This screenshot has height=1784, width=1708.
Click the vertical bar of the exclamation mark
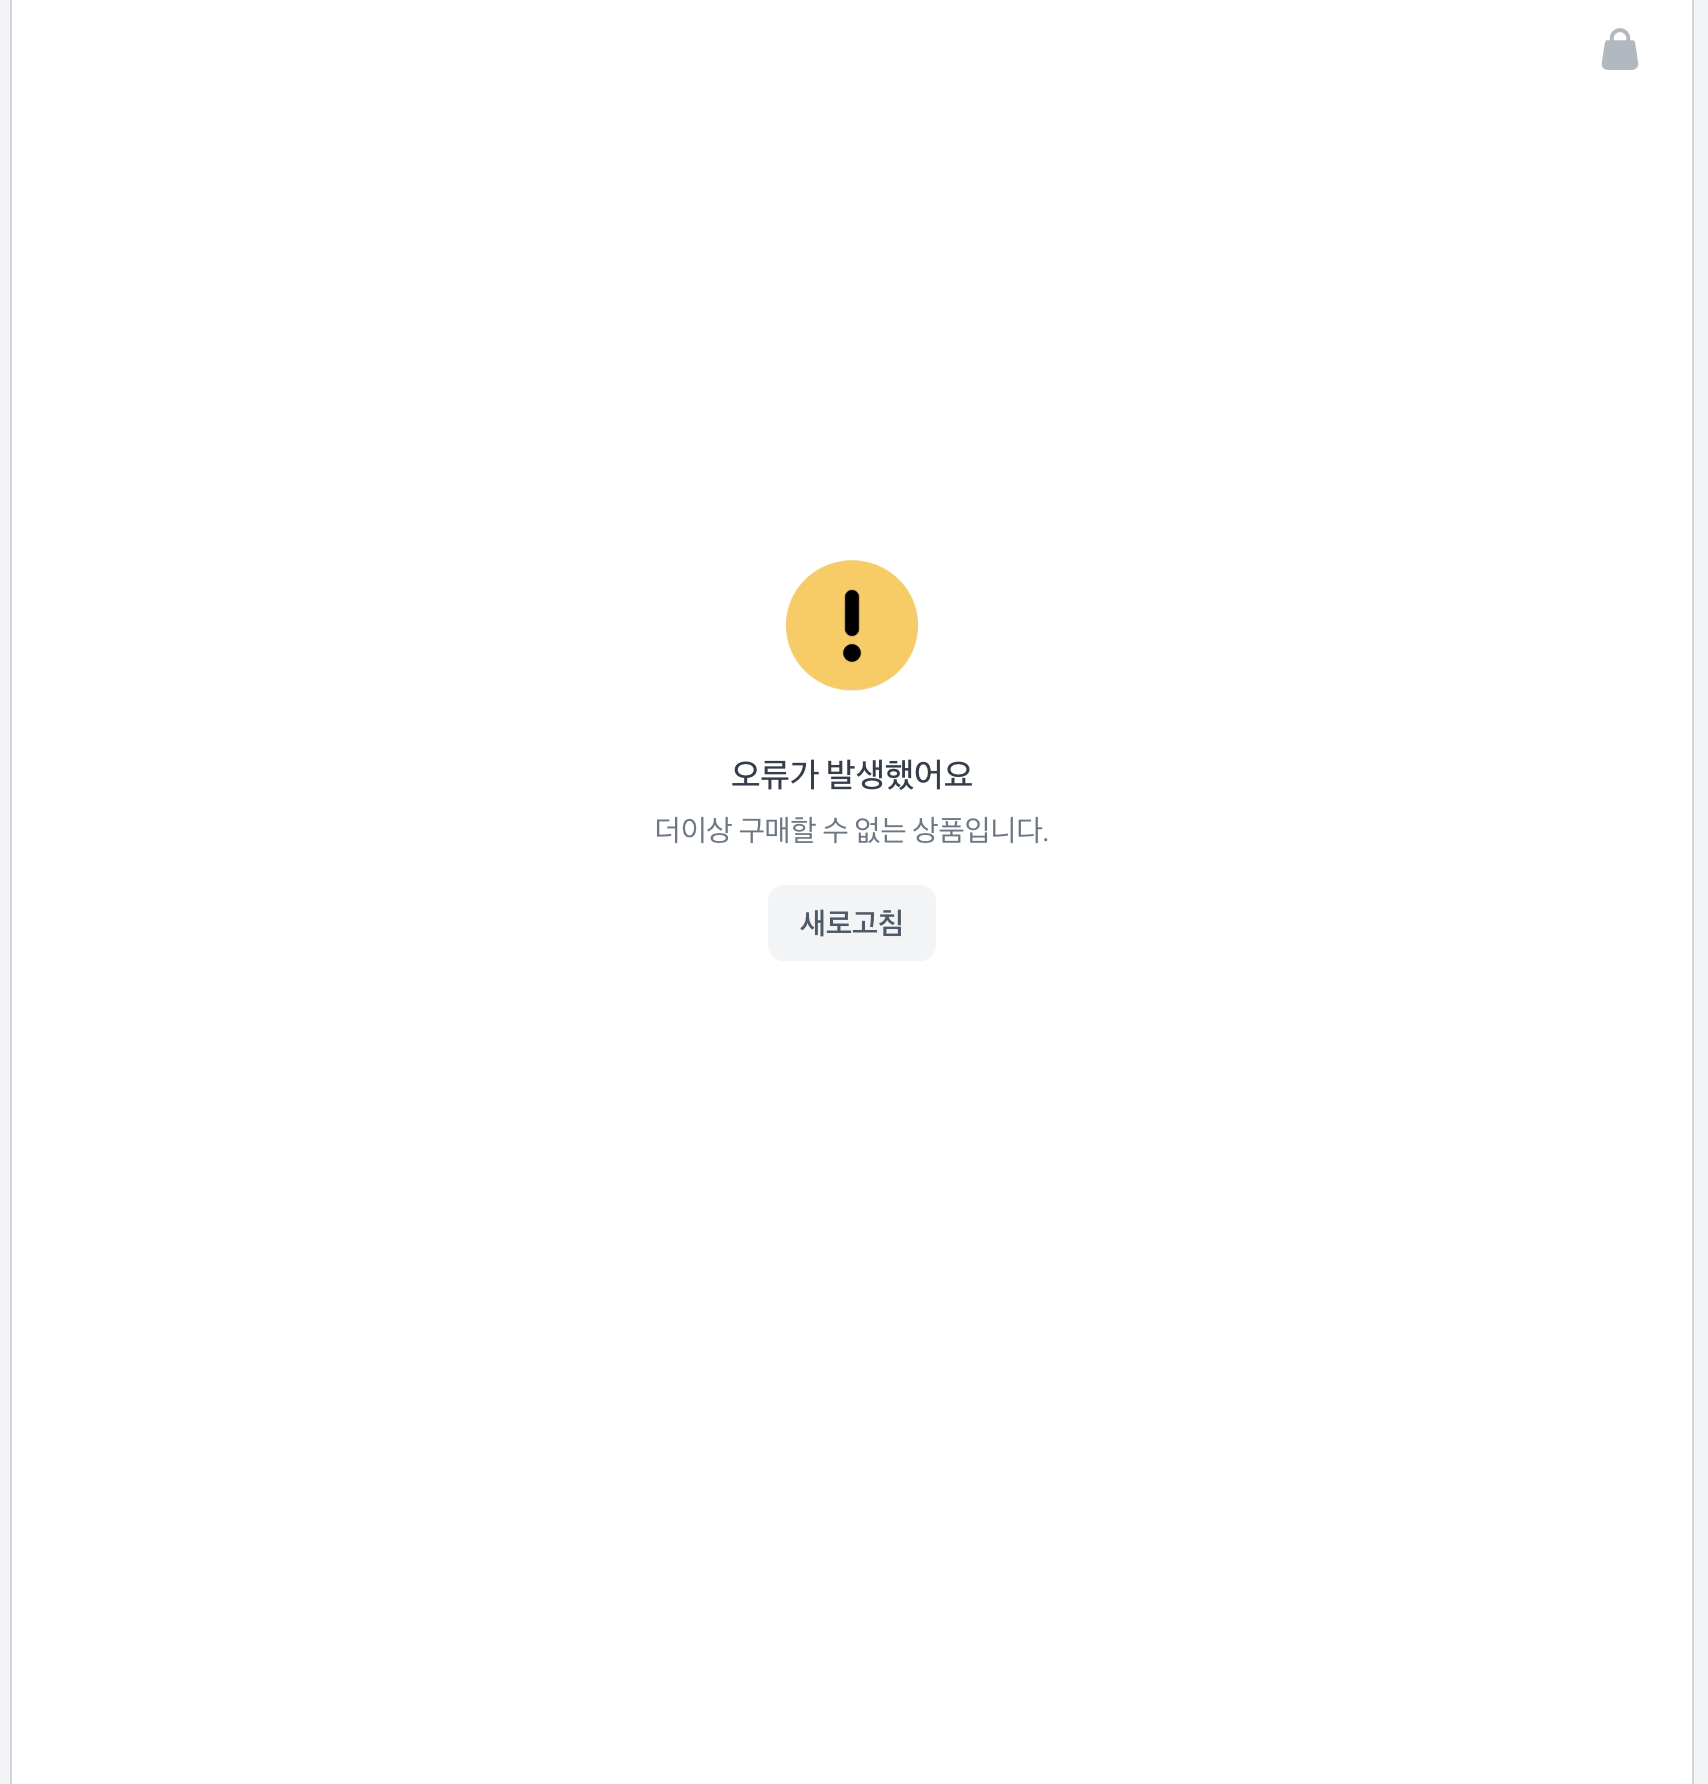coord(852,613)
